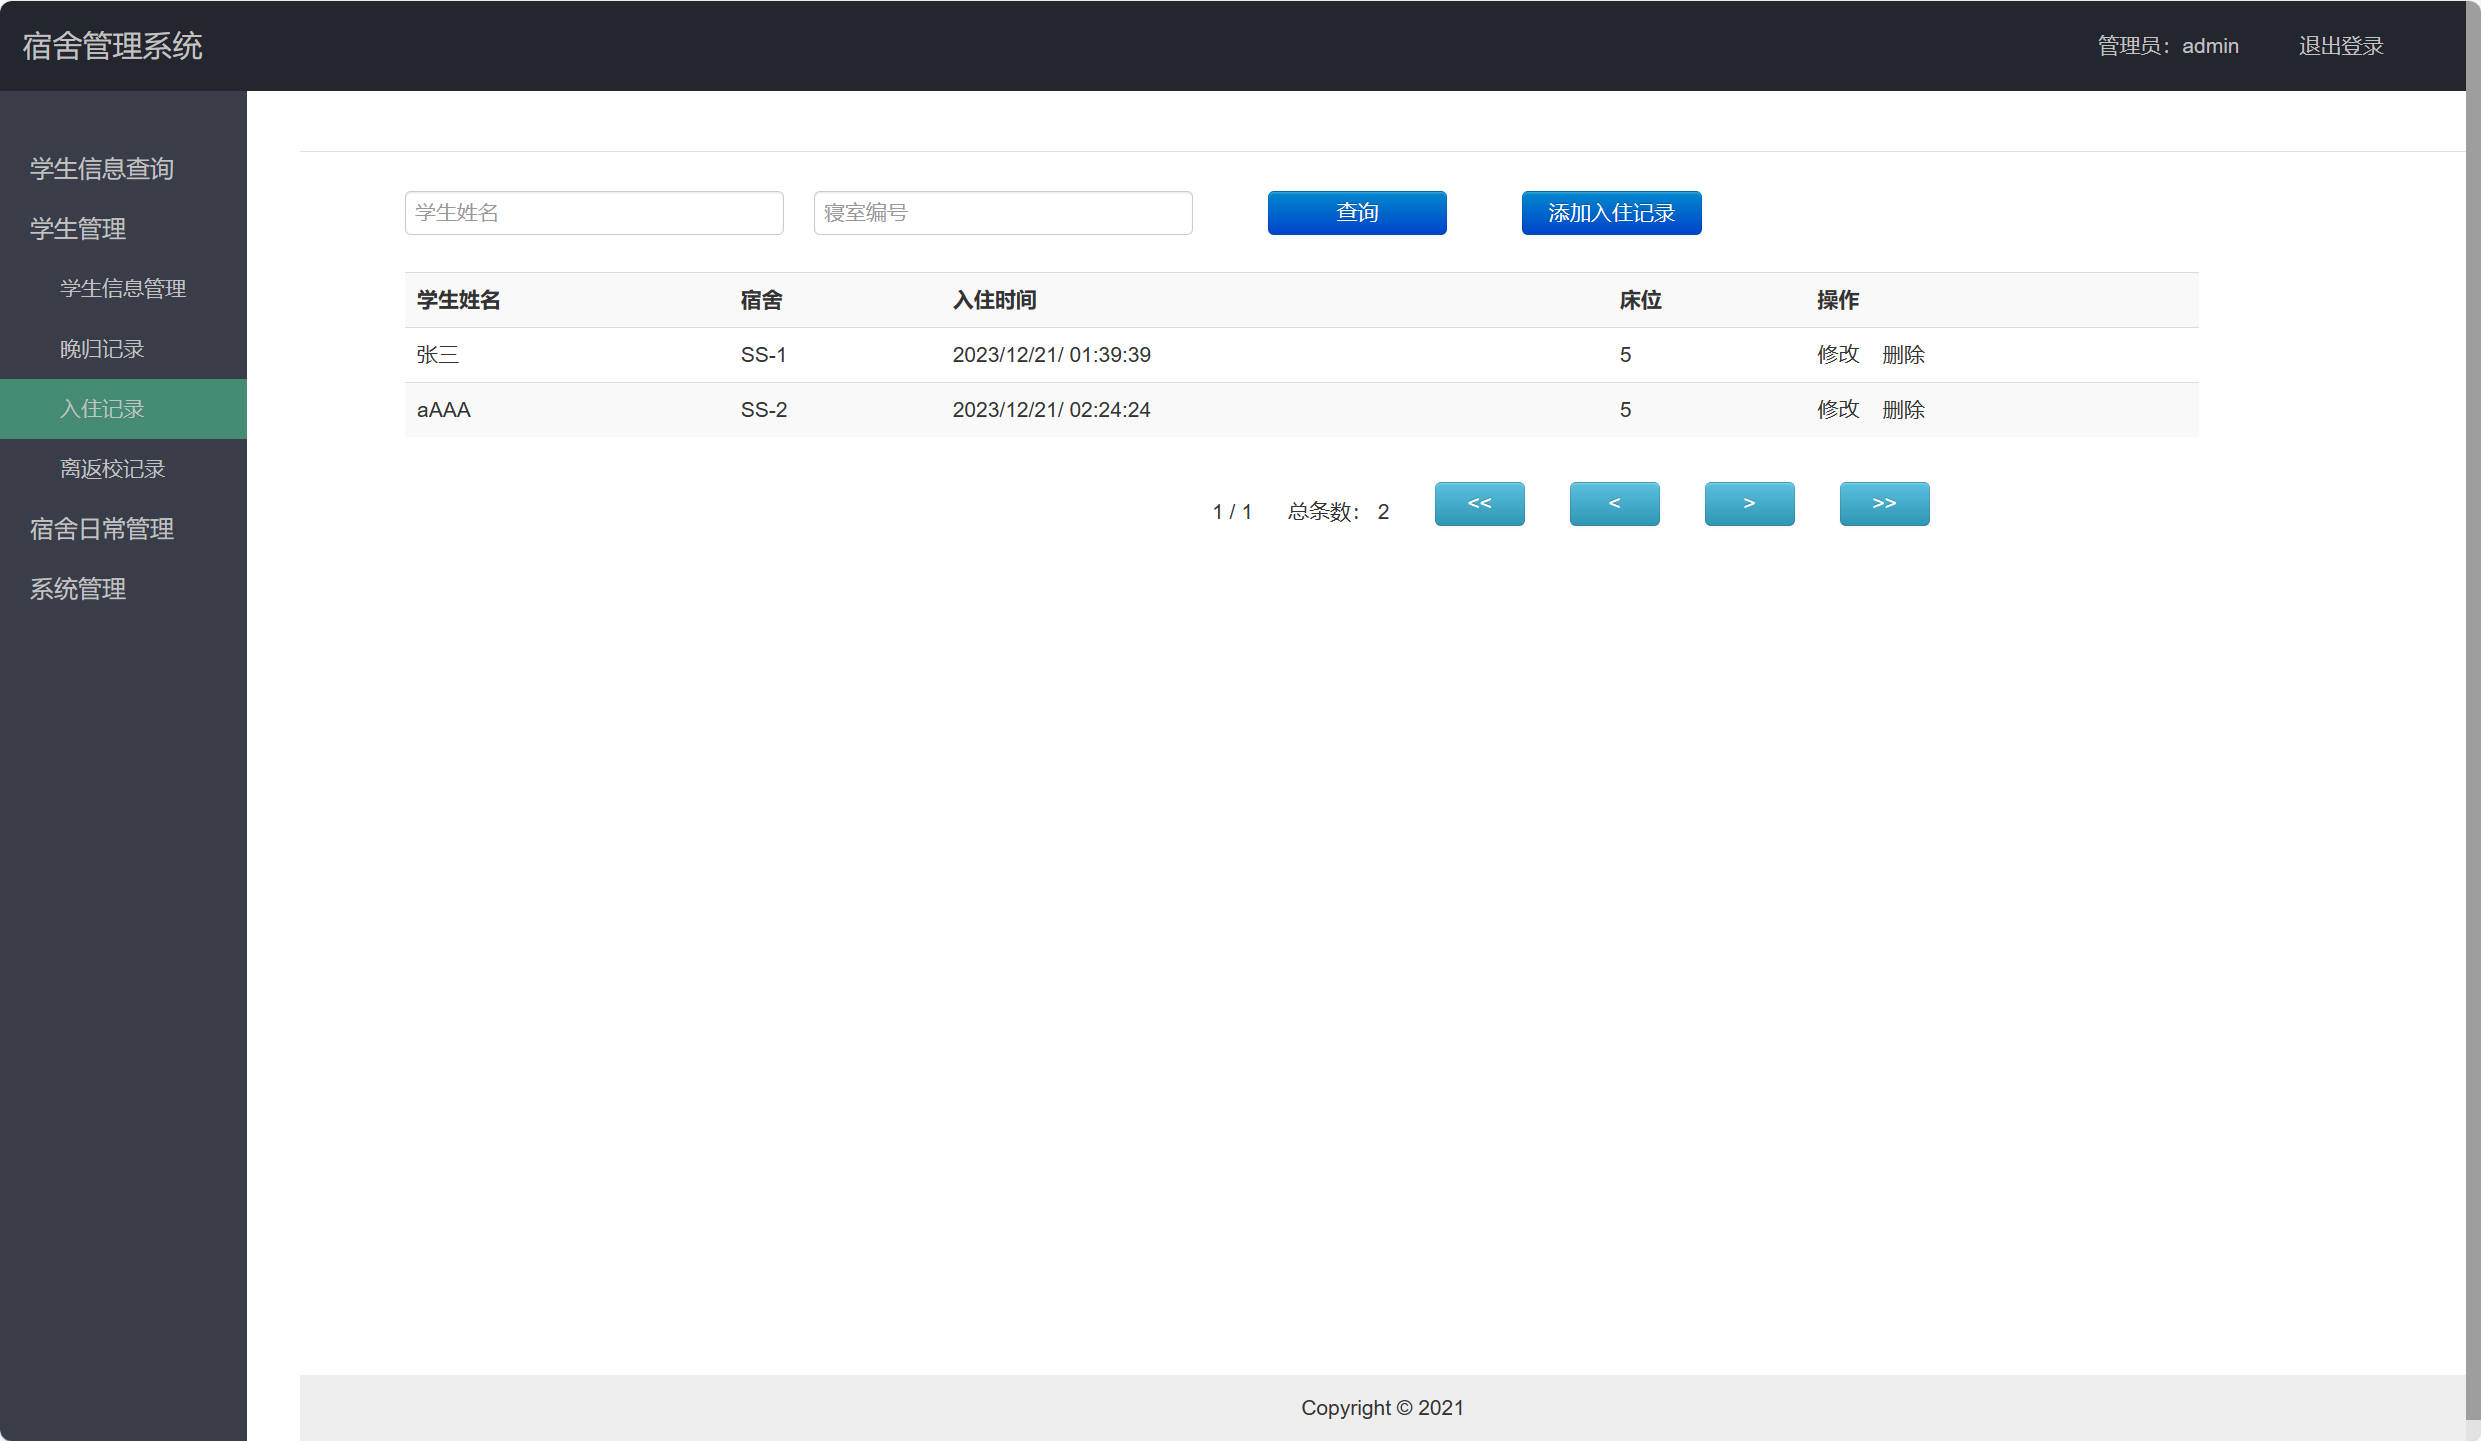Open 离返校记录 submenu item
This screenshot has width=2481, height=1441.
click(x=112, y=469)
